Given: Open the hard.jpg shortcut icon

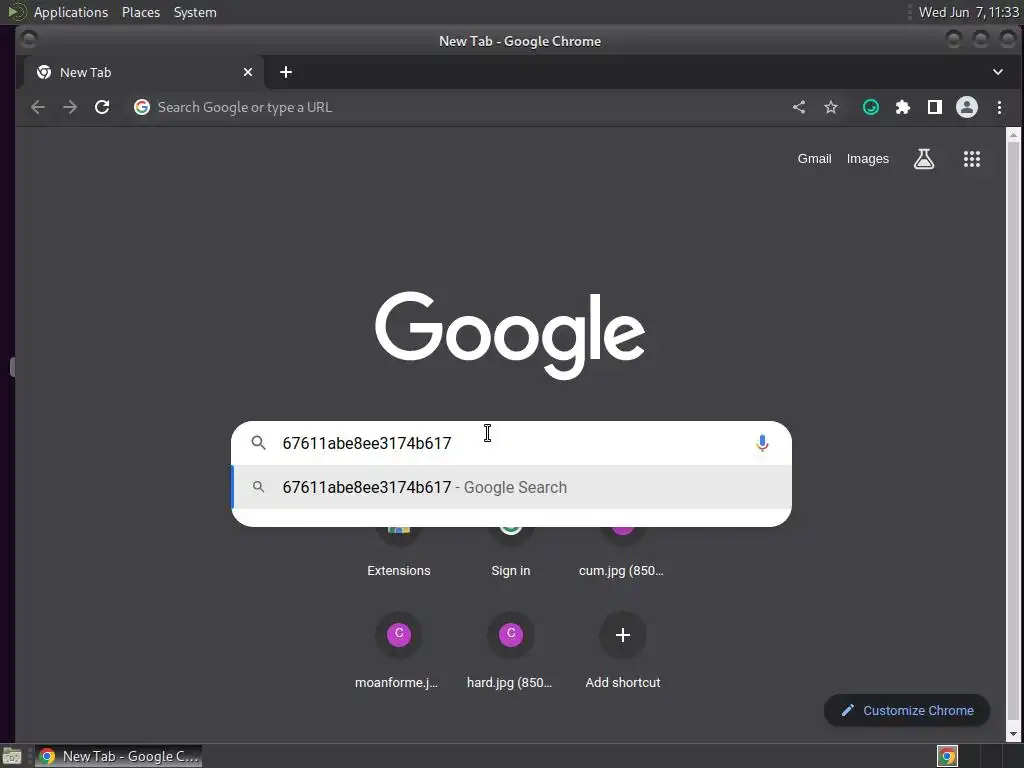Looking at the screenshot, I should [511, 634].
